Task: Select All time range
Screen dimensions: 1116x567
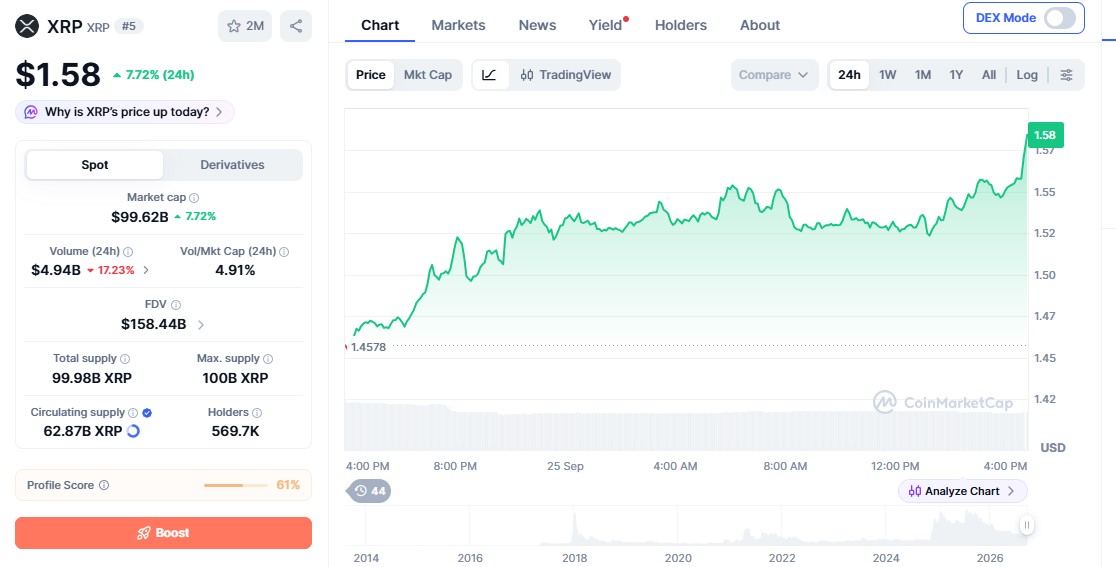Action: click(989, 75)
